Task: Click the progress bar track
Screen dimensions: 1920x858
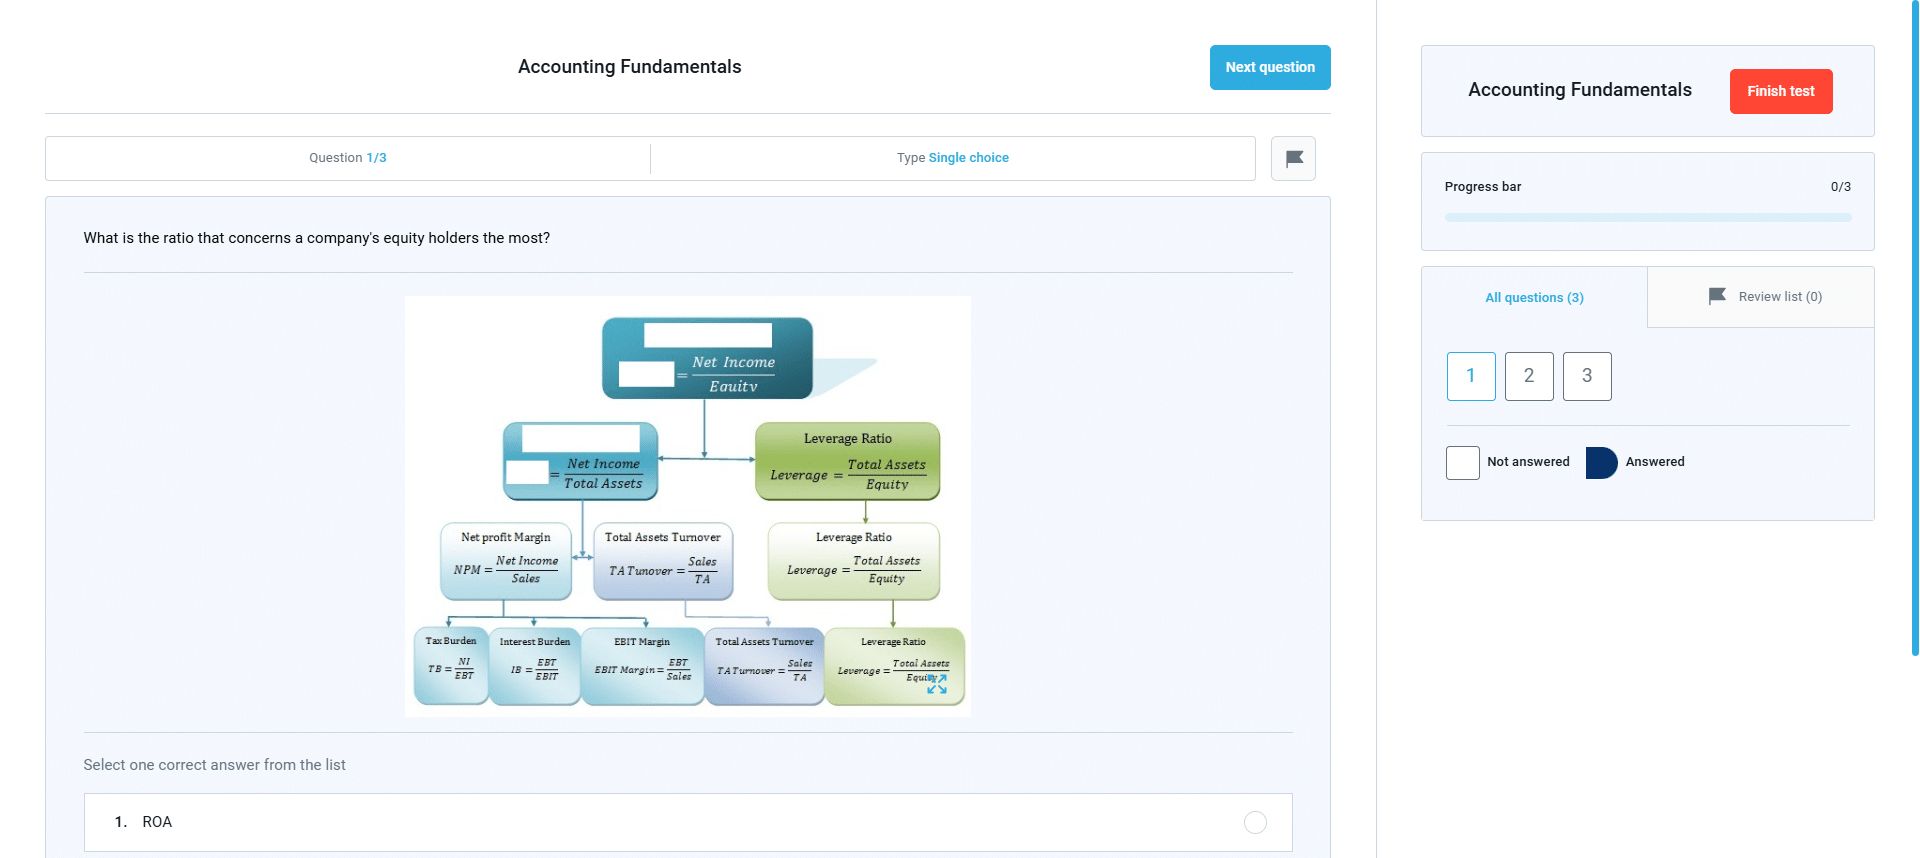Action: click(1648, 217)
